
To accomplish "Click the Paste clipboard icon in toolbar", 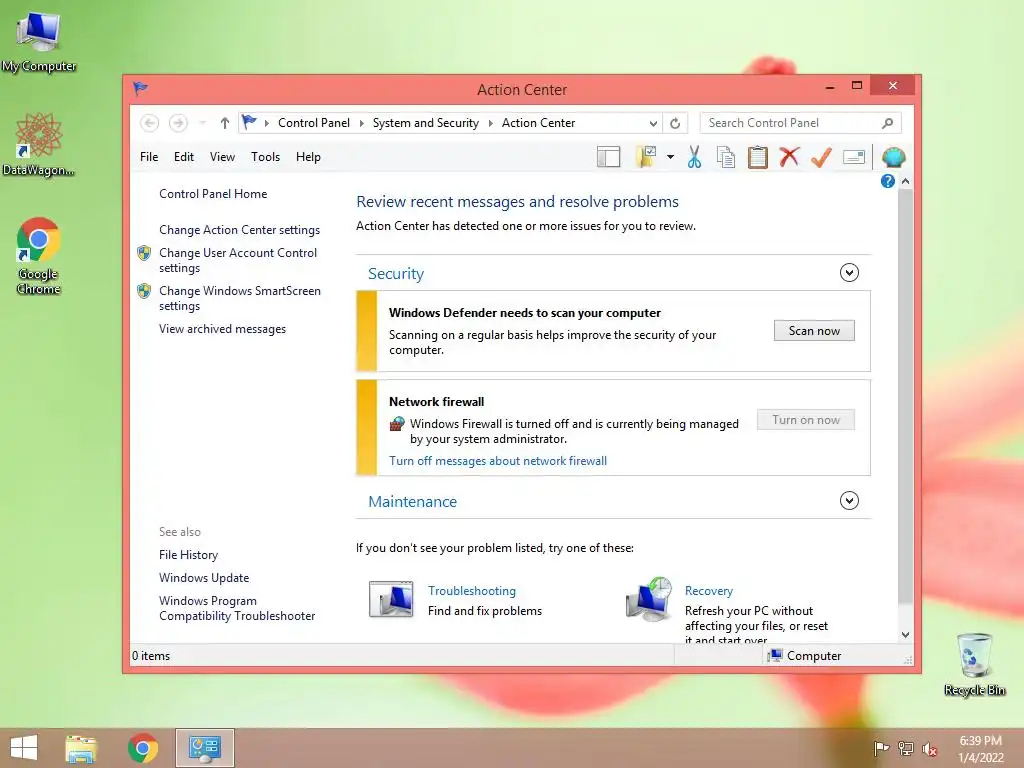I will 758,157.
